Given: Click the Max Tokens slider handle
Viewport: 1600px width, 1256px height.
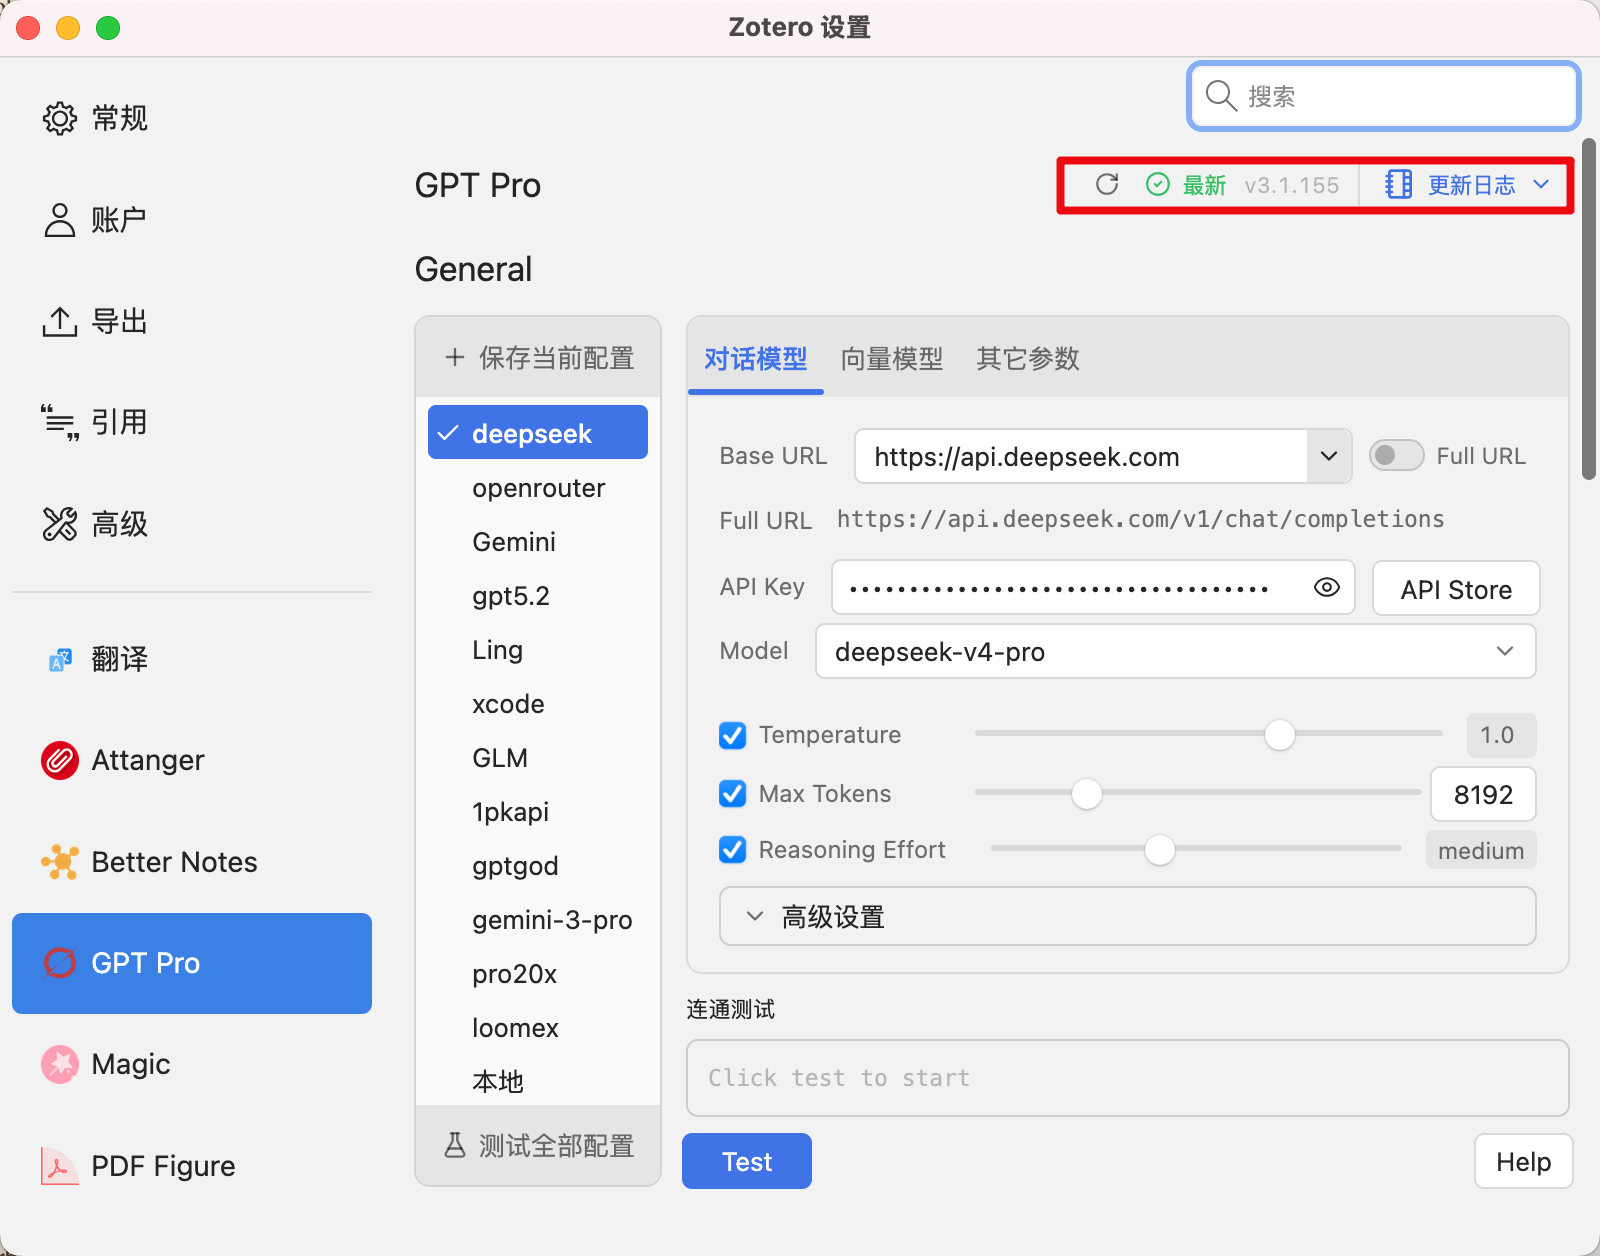Looking at the screenshot, I should tap(1086, 794).
